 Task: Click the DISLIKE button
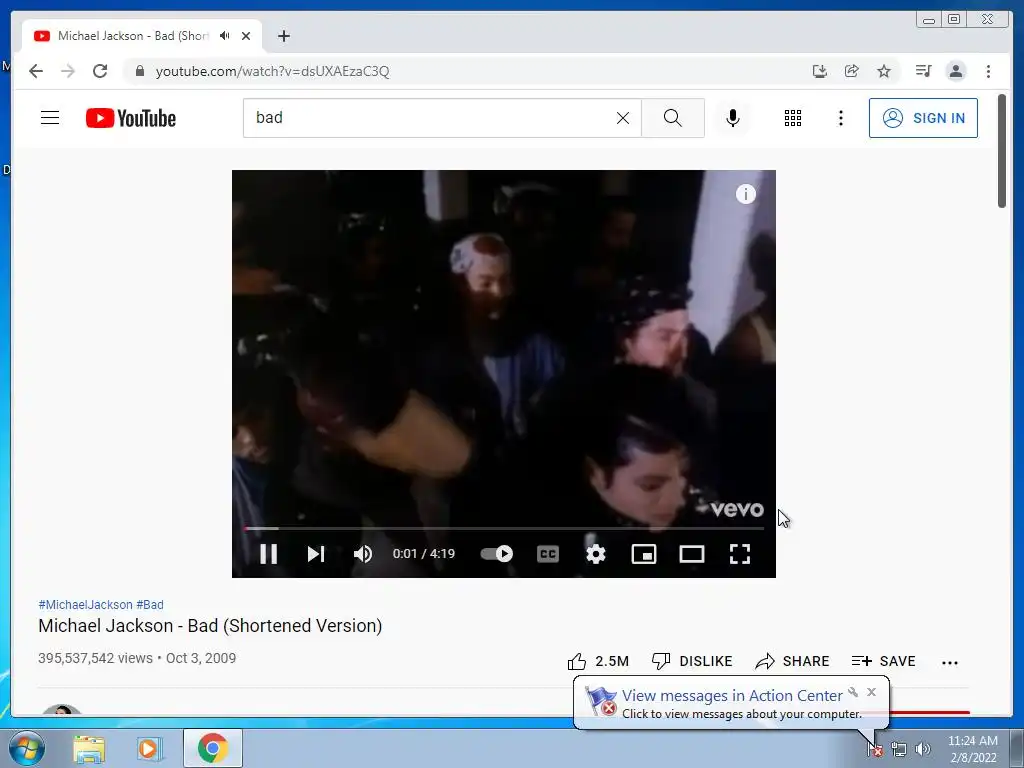pyautogui.click(x=692, y=662)
